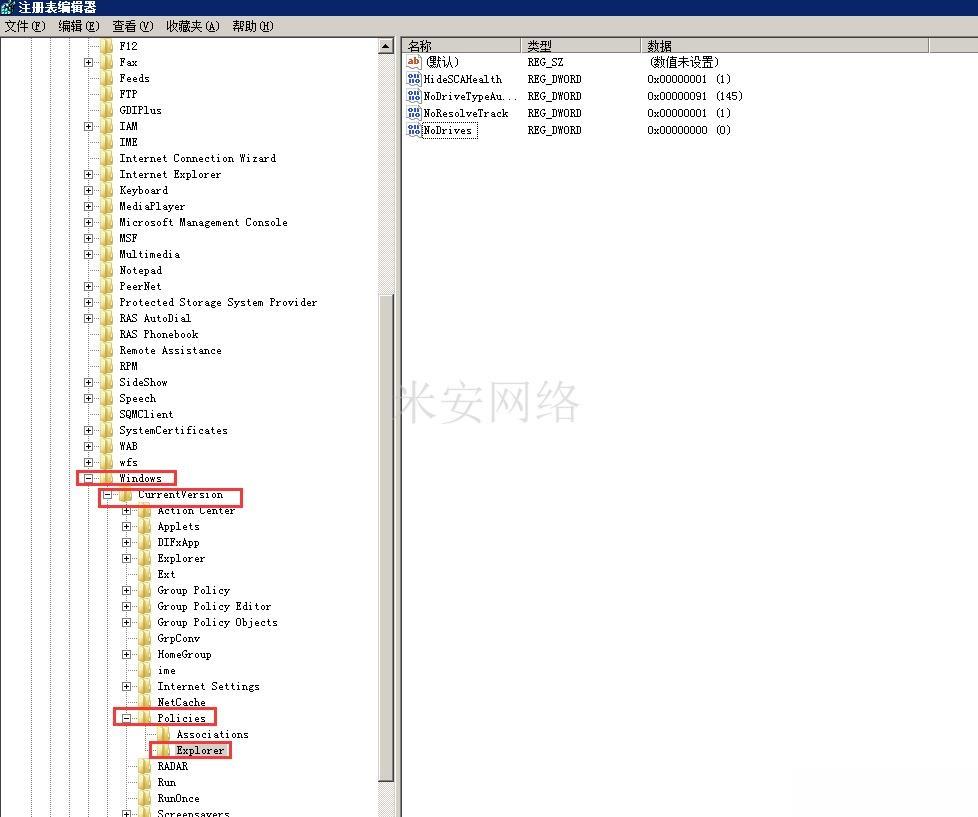Click the (数值未设置) data value
978x817 pixels.
[684, 62]
